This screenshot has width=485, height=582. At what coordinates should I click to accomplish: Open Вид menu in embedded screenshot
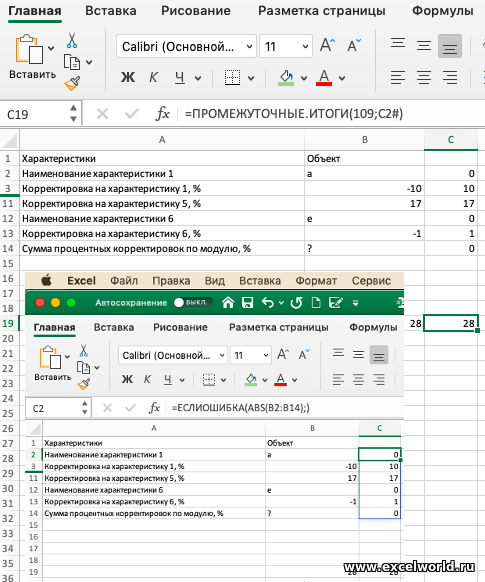[x=214, y=281]
